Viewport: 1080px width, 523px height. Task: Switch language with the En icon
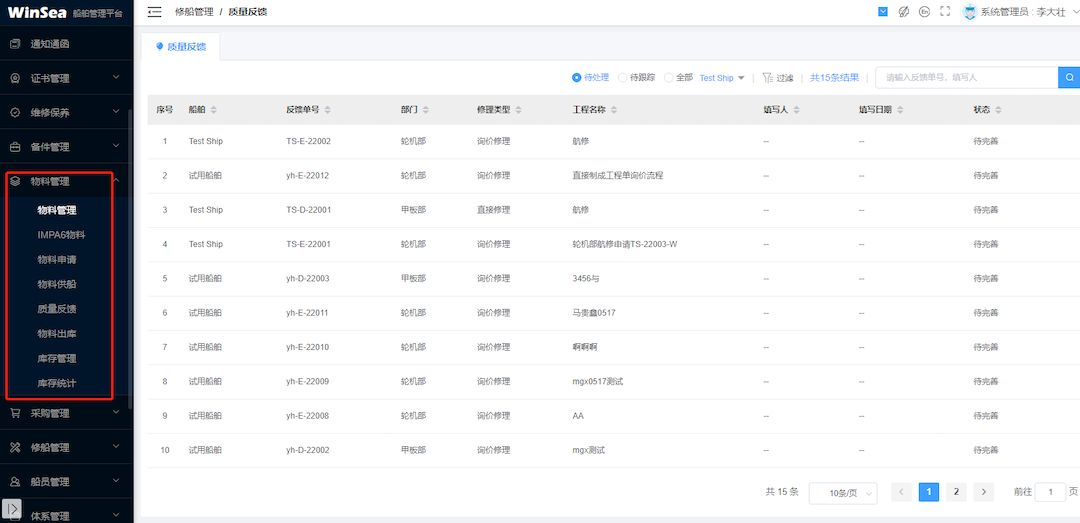[925, 12]
